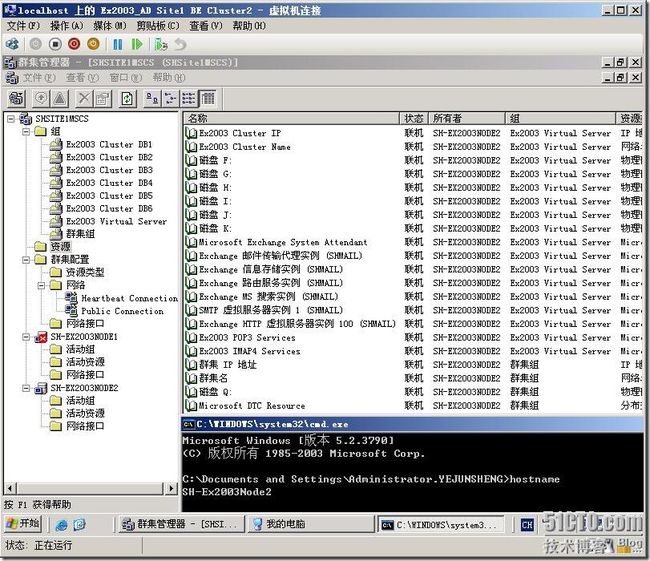Click the 开始 Start button
The width and height of the screenshot is (650, 561).
click(22, 524)
